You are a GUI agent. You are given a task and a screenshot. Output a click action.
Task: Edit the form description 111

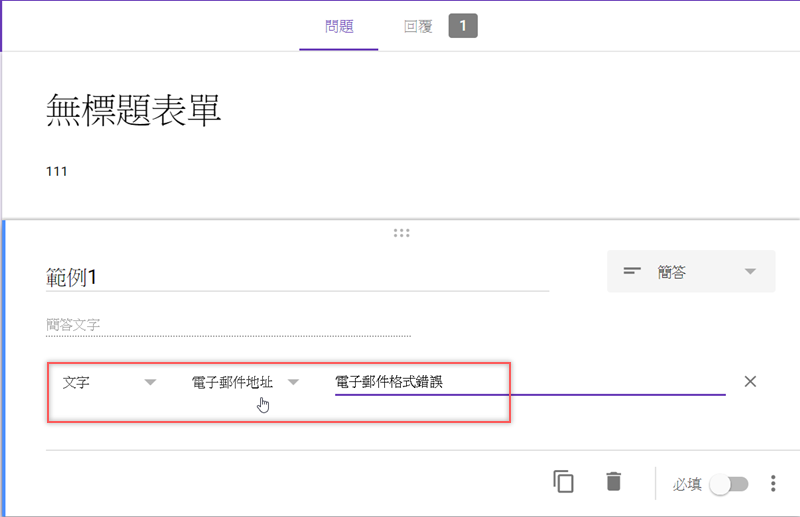pos(57,171)
